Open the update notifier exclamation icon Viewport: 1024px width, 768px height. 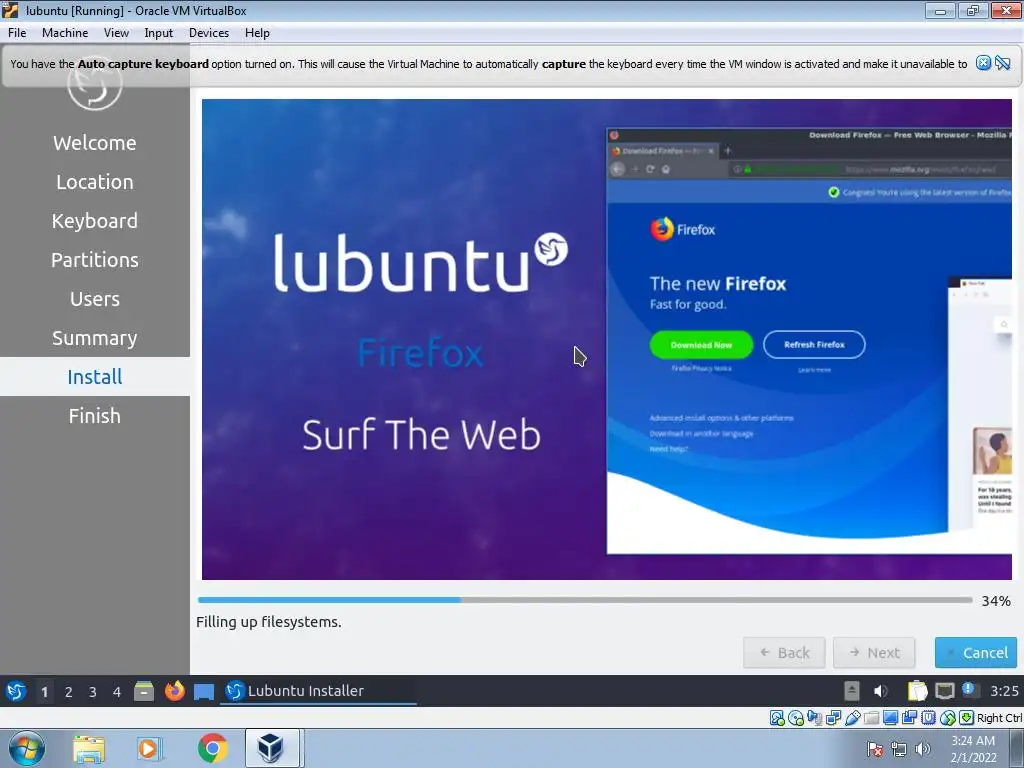(968, 690)
